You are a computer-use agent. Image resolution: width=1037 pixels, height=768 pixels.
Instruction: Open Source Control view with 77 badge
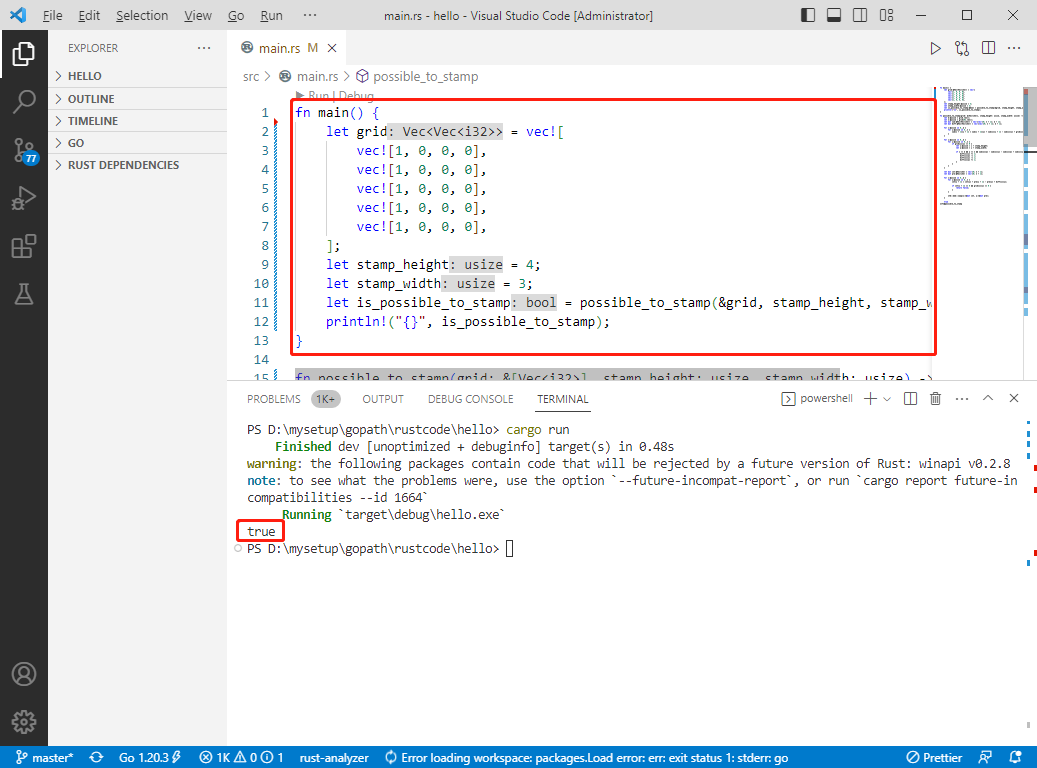(x=24, y=150)
